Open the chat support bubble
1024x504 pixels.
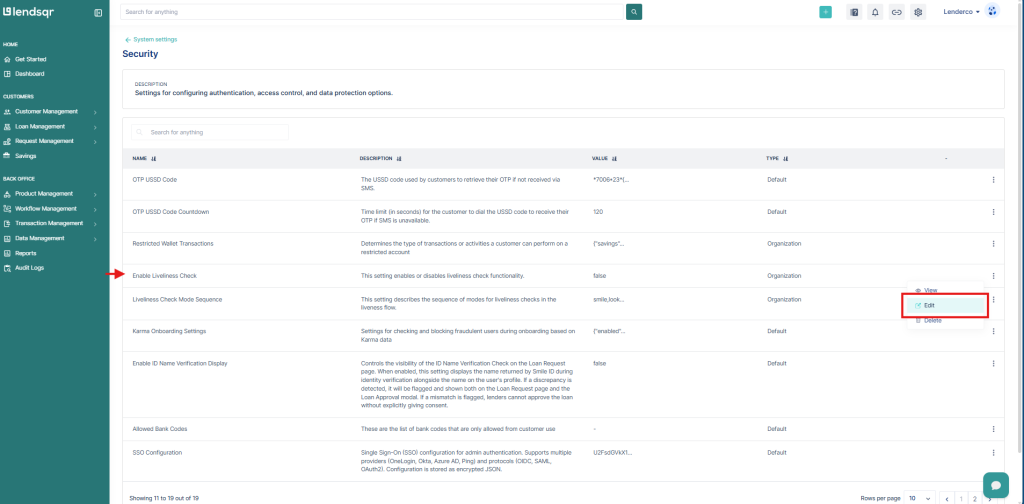pyautogui.click(x=996, y=484)
